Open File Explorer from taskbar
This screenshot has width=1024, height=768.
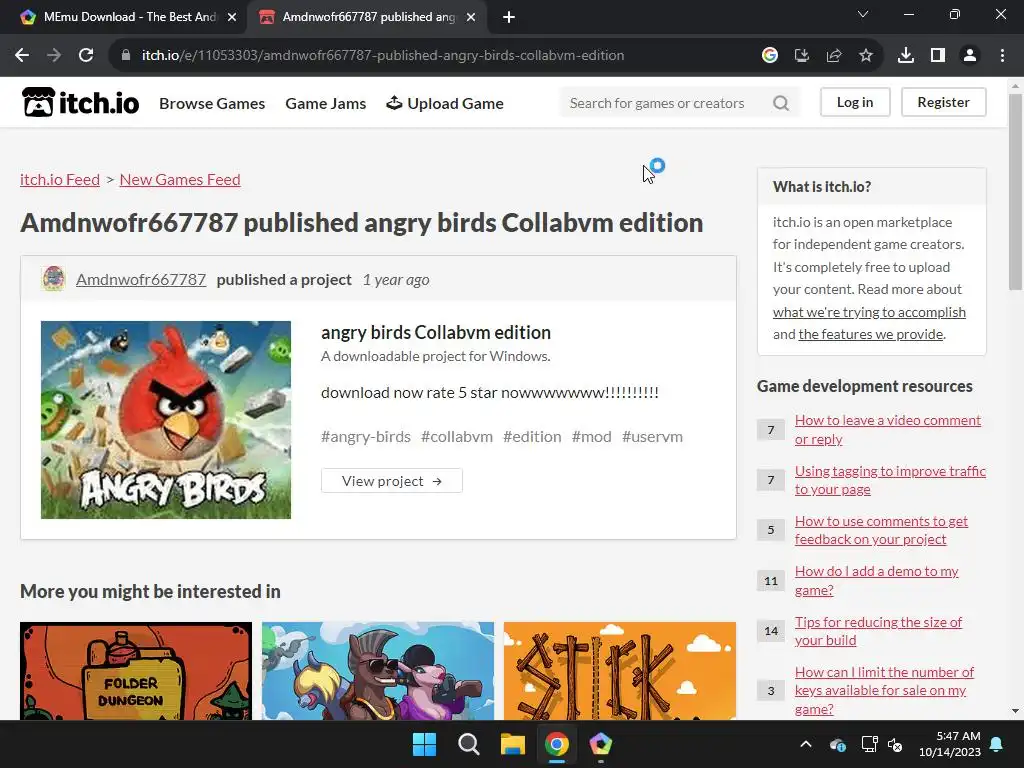(513, 744)
